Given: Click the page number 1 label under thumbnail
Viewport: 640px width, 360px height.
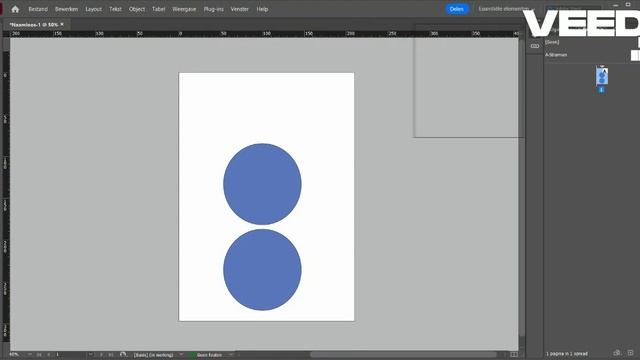Looking at the screenshot, I should click(x=601, y=90).
